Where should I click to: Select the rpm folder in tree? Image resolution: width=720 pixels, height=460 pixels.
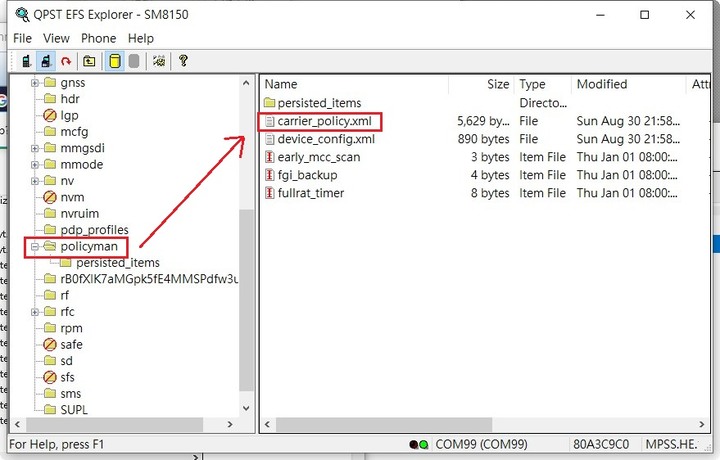coord(71,328)
